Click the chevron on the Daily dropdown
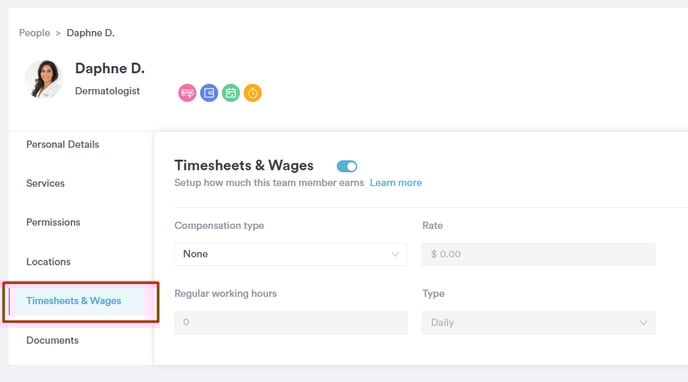Image resolution: width=688 pixels, height=382 pixels. point(643,323)
